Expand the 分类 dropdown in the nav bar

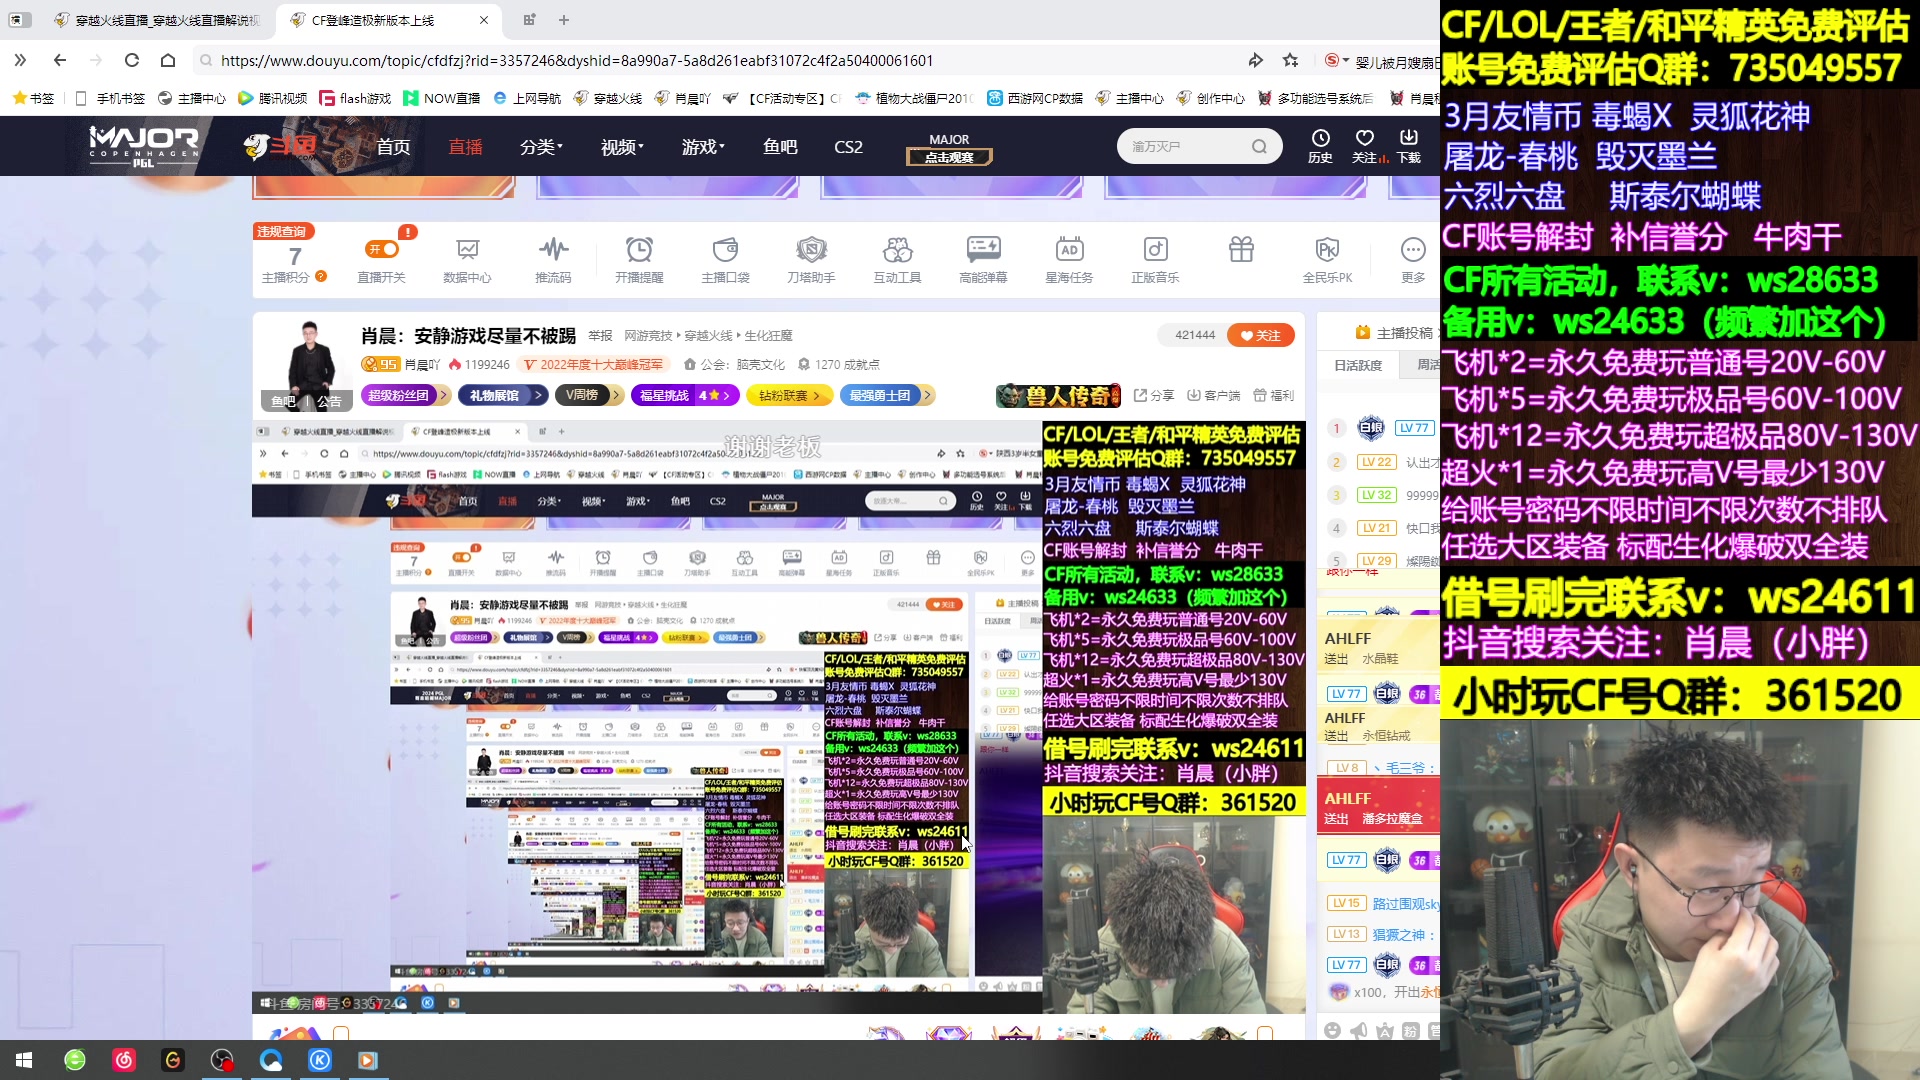click(x=541, y=147)
